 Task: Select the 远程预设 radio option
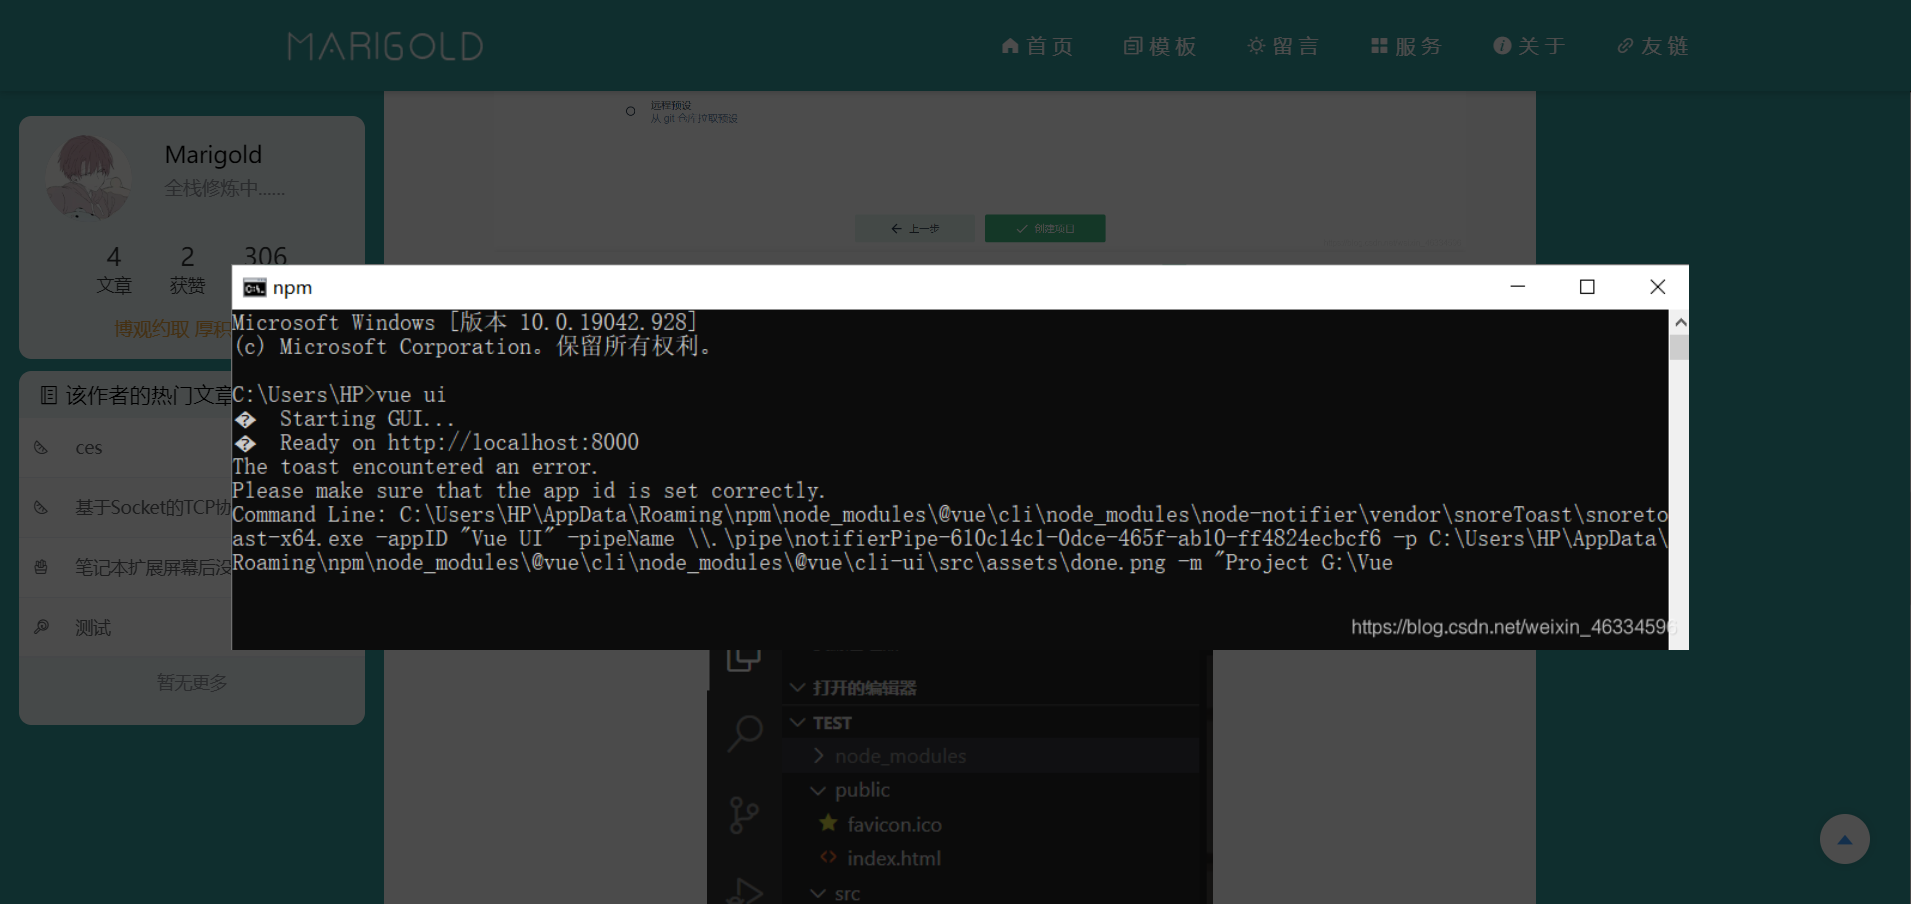click(630, 111)
